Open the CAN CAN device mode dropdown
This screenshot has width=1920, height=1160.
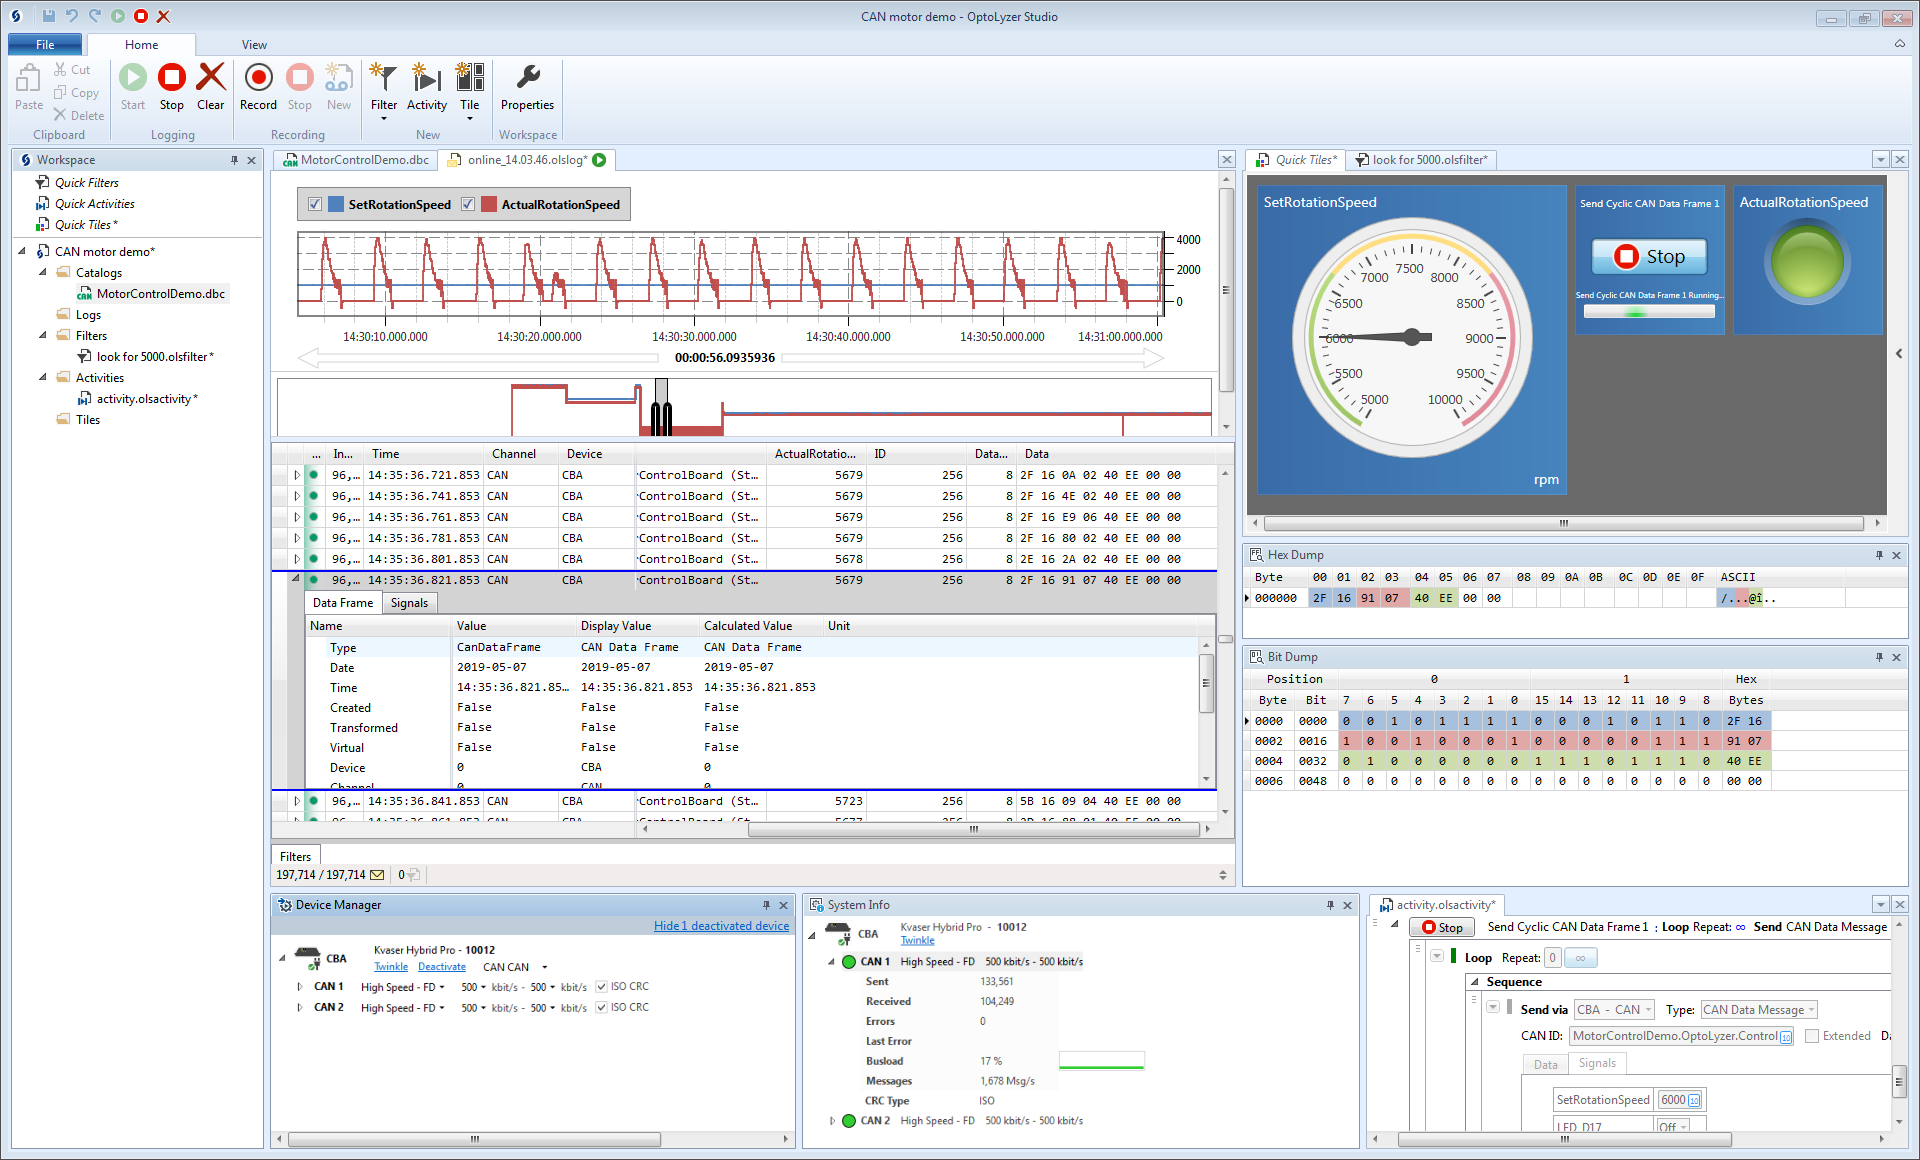pyautogui.click(x=515, y=967)
